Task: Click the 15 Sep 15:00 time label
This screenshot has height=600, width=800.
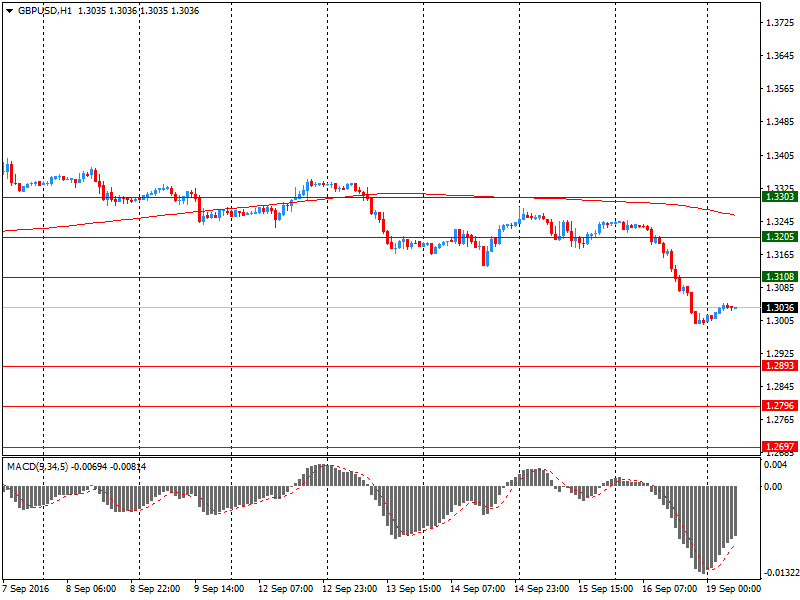Action: pyautogui.click(x=606, y=589)
